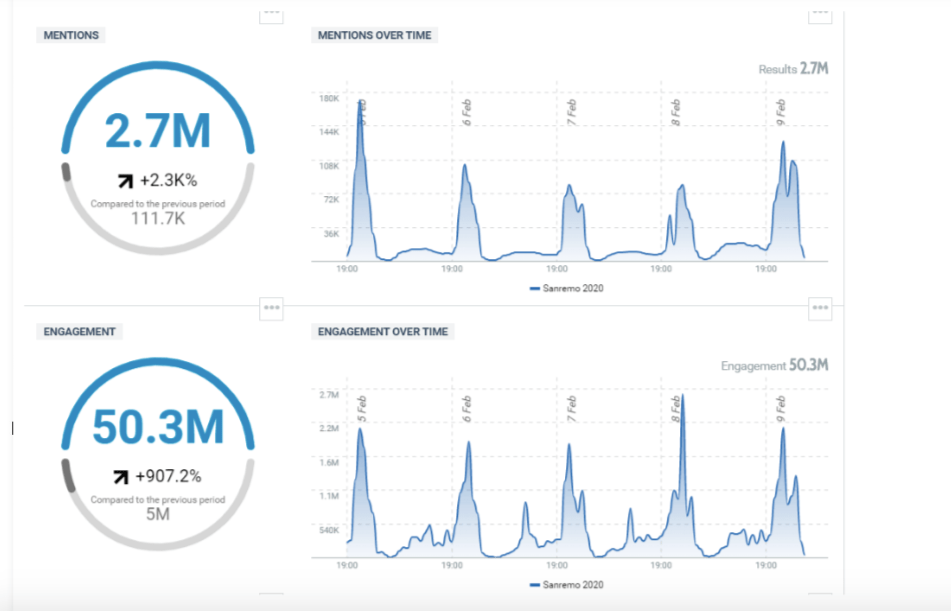The image size is (951, 611).
Task: Open the Mentions Over Time three-dot menu
Action: coord(820,14)
